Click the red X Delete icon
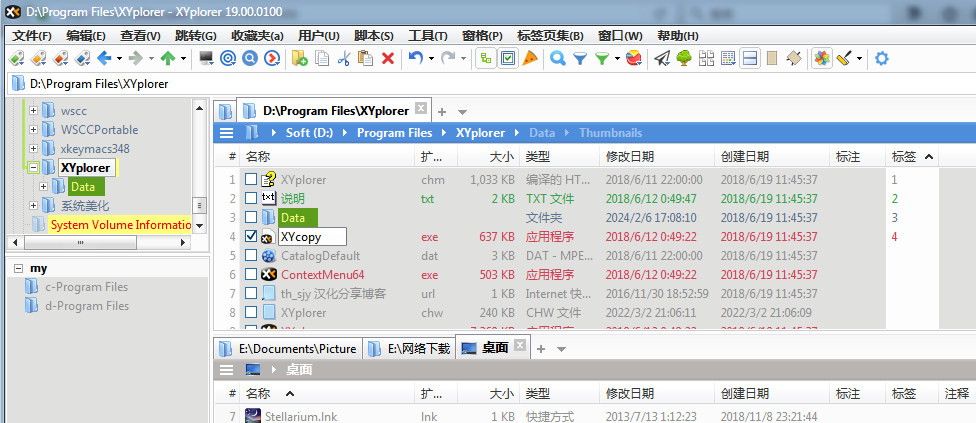Image resolution: width=976 pixels, height=423 pixels. point(388,58)
